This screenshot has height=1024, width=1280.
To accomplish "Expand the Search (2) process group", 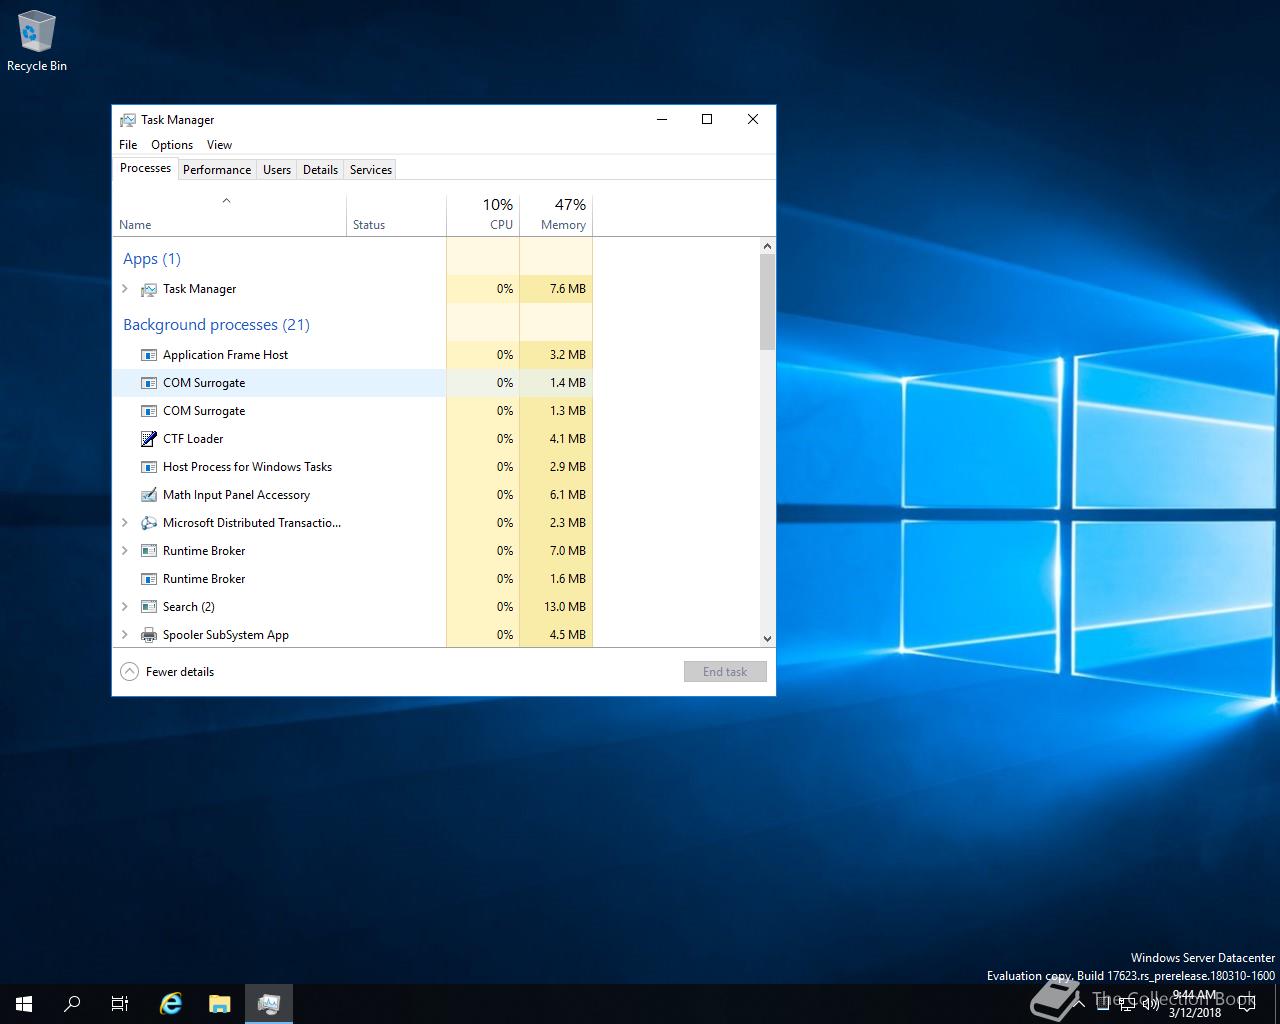I will [x=125, y=607].
